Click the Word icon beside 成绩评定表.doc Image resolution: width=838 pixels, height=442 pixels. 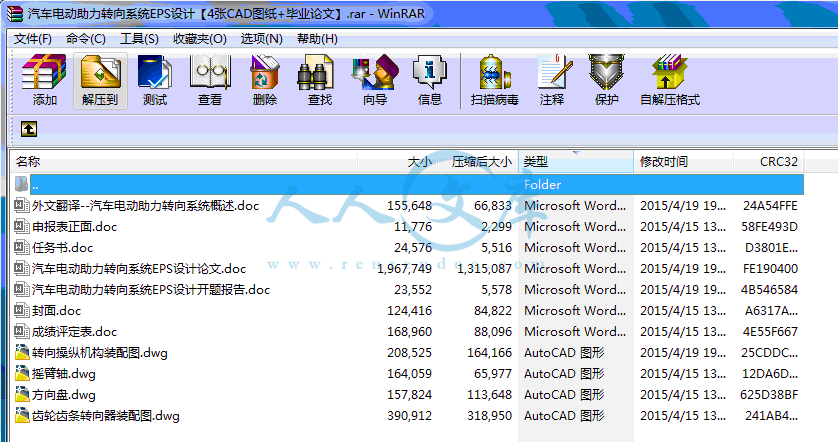coord(21,331)
